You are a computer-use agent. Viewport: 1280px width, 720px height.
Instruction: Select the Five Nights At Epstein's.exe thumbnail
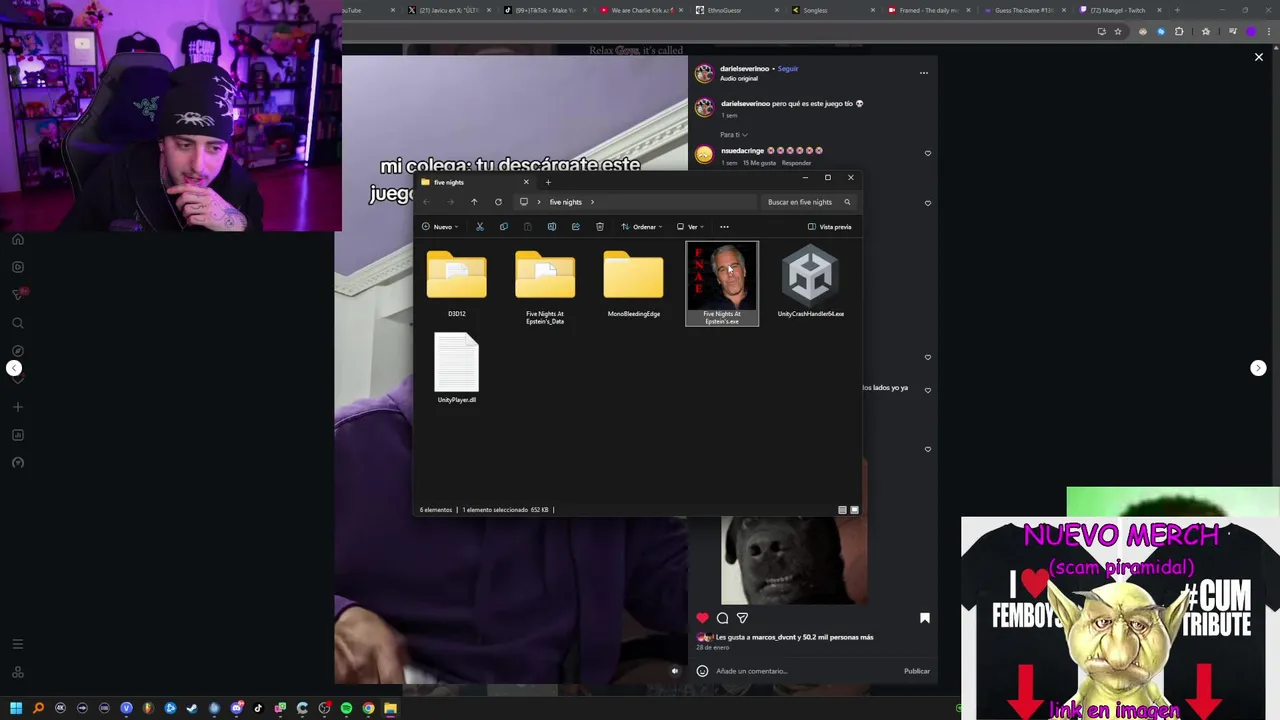(x=722, y=283)
